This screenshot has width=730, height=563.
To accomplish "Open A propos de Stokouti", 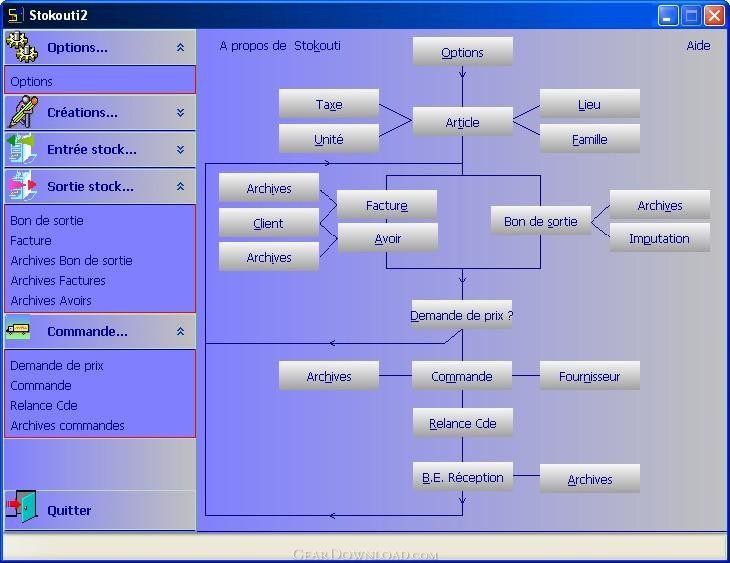I will click(280, 46).
